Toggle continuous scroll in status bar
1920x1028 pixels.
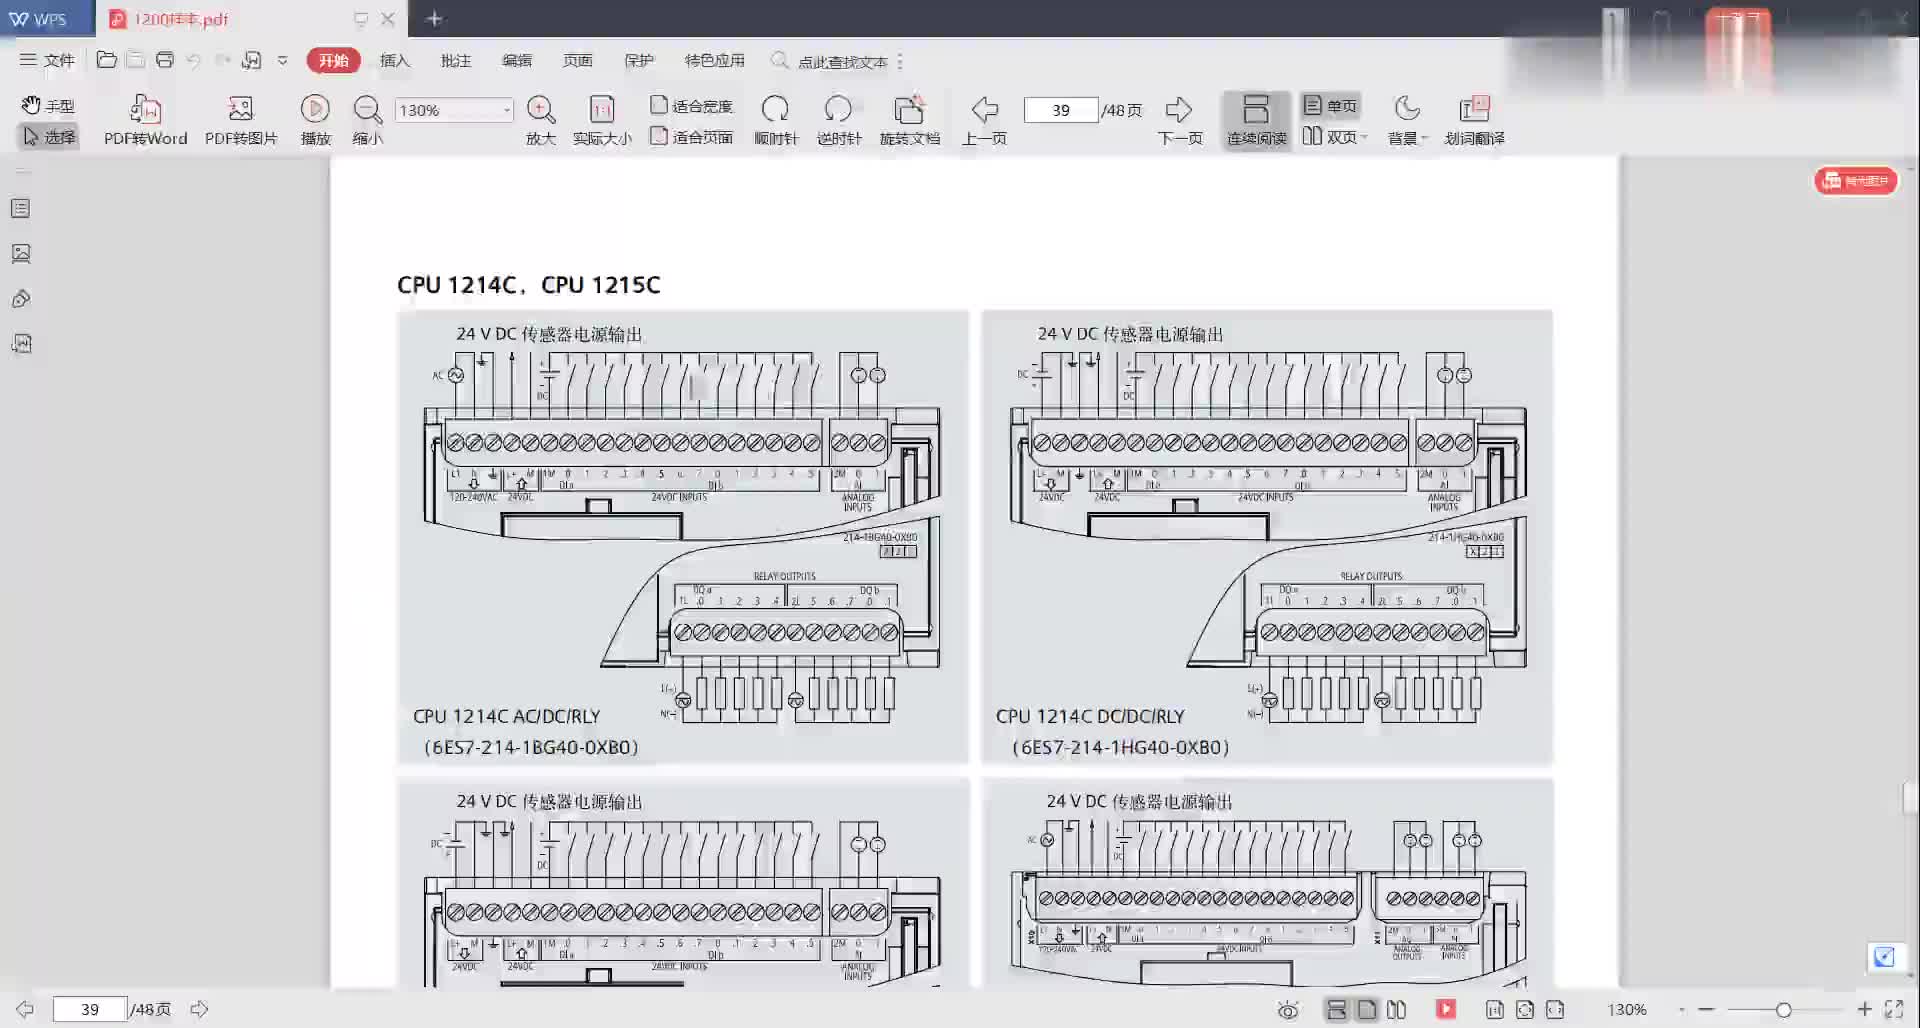click(x=1336, y=1010)
